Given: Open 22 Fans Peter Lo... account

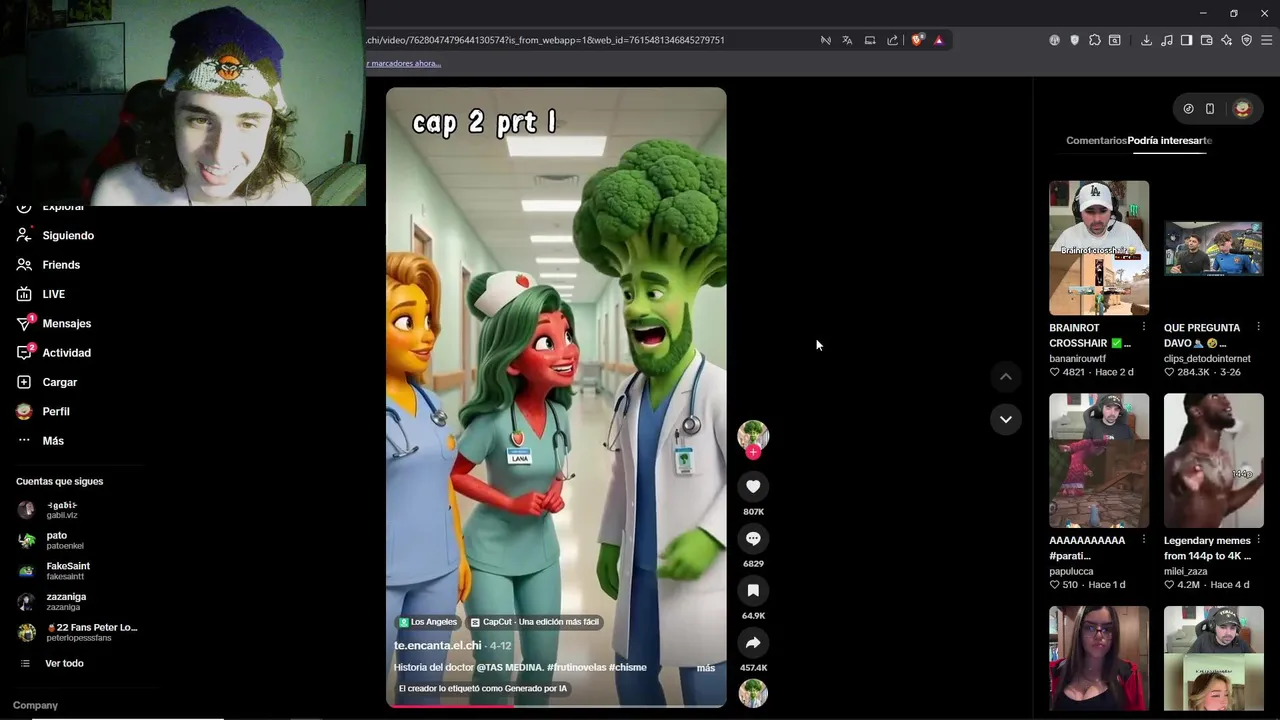Looking at the screenshot, I should 78,632.
